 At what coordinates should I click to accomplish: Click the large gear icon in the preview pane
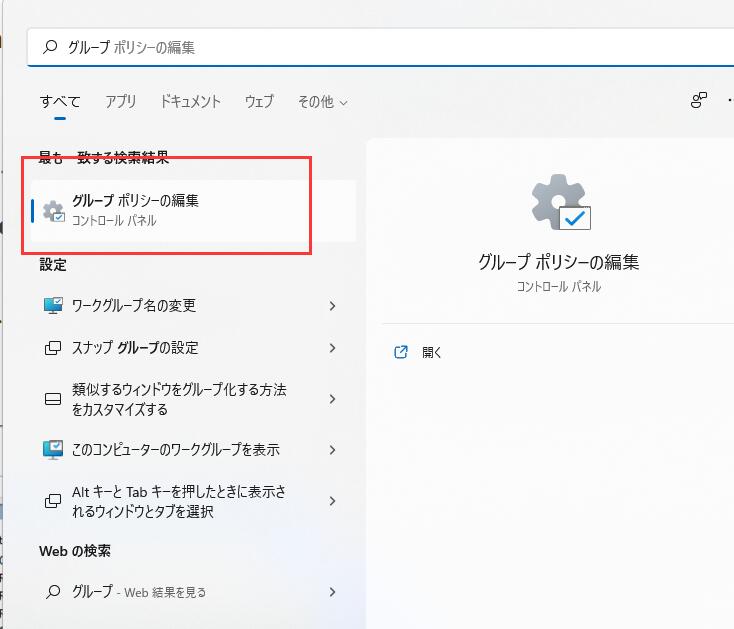559,202
